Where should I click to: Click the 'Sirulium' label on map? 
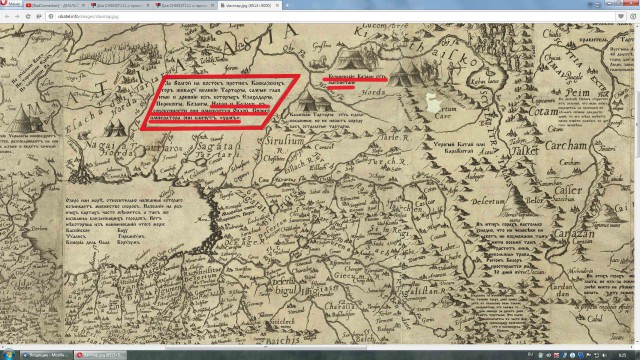point(284,142)
